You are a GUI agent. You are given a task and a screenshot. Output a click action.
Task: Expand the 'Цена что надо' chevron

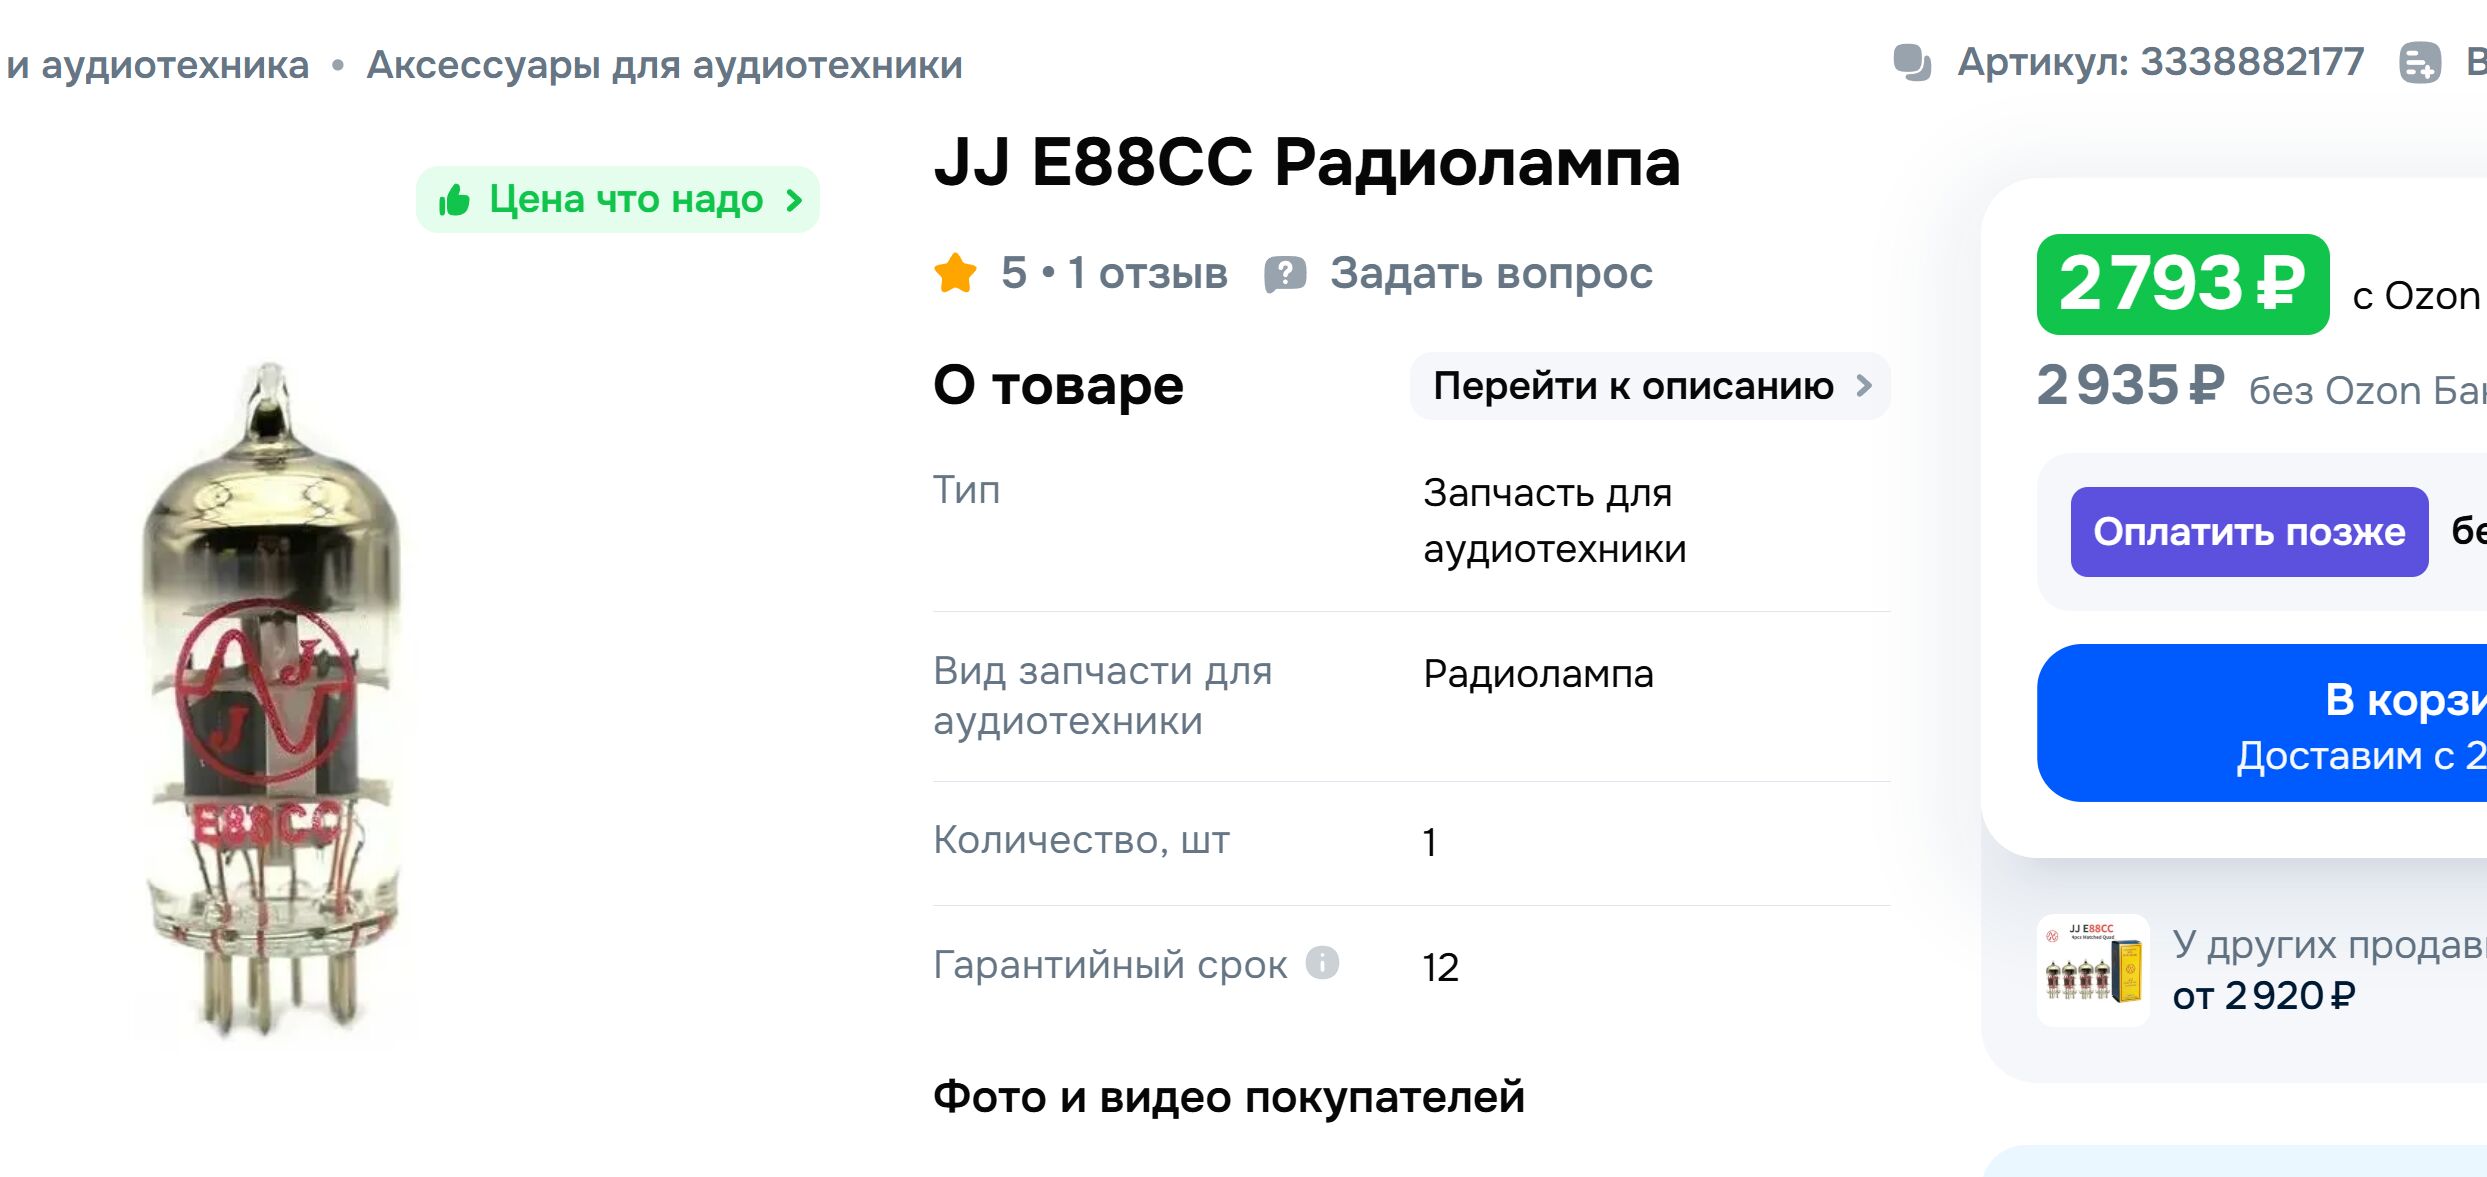pos(794,200)
